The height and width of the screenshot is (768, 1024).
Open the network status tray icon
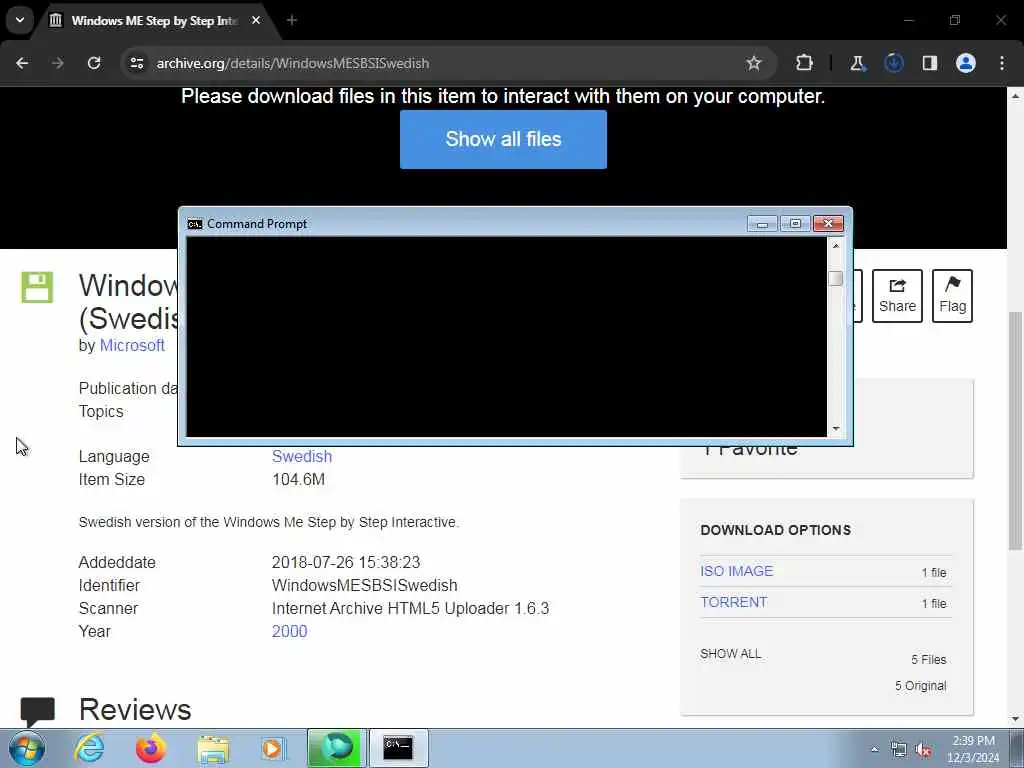coord(899,750)
